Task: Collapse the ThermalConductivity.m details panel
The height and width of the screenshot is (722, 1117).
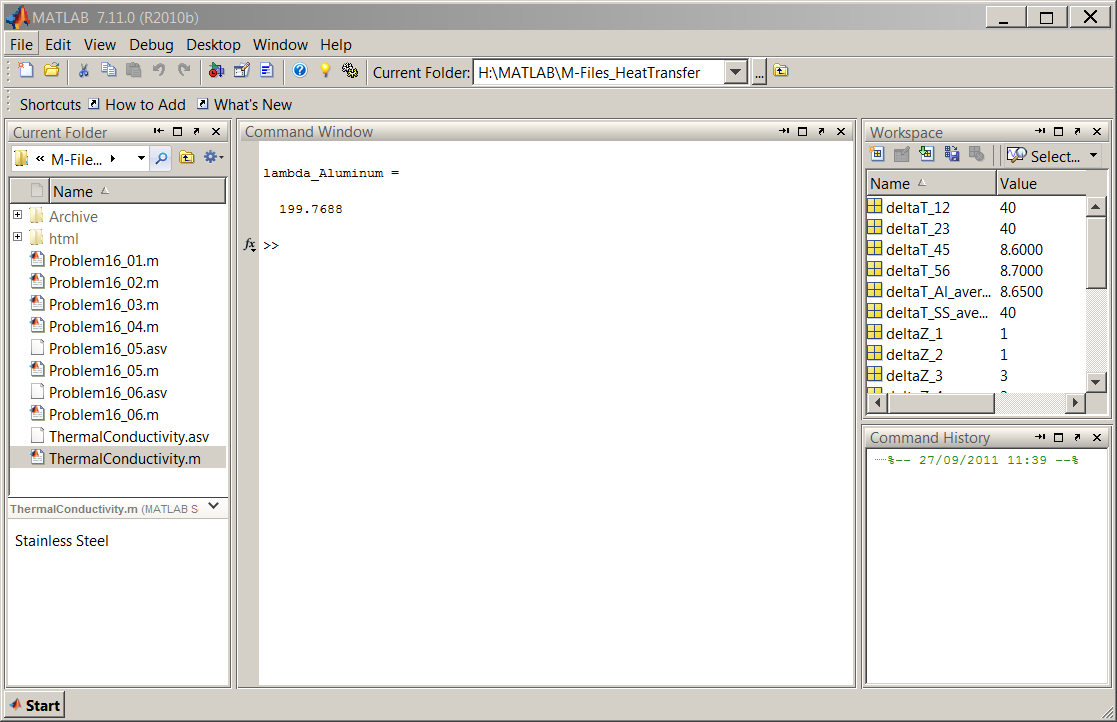Action: [214, 506]
